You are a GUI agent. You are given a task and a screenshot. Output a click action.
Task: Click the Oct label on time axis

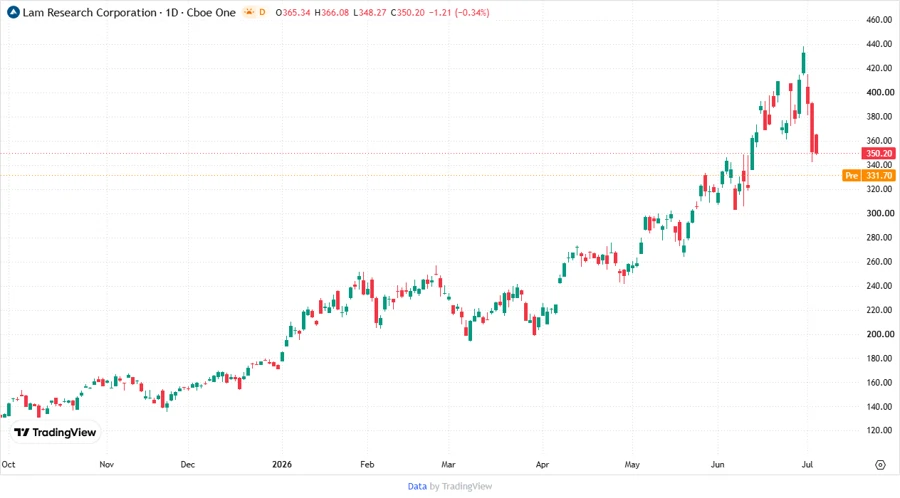[x=9, y=464]
